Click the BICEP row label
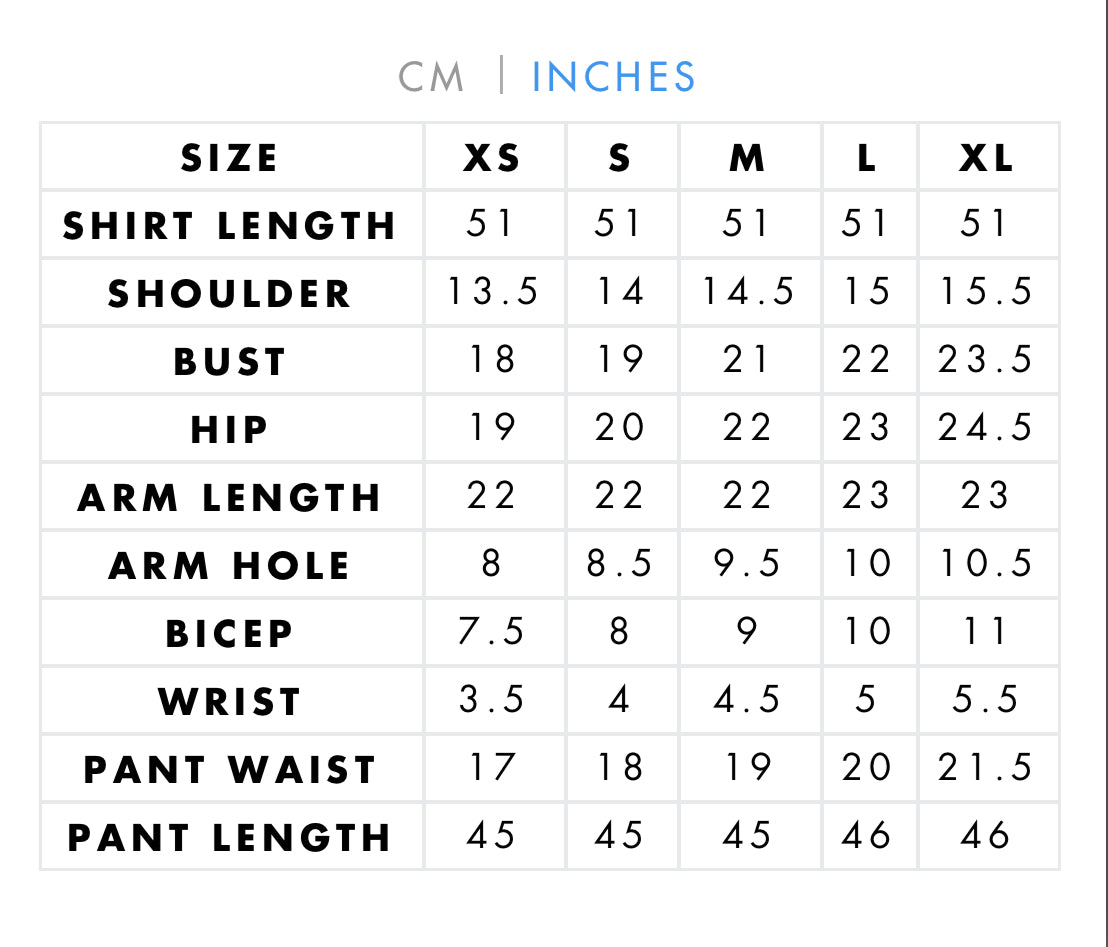This screenshot has height=947, width=1108. point(230,633)
